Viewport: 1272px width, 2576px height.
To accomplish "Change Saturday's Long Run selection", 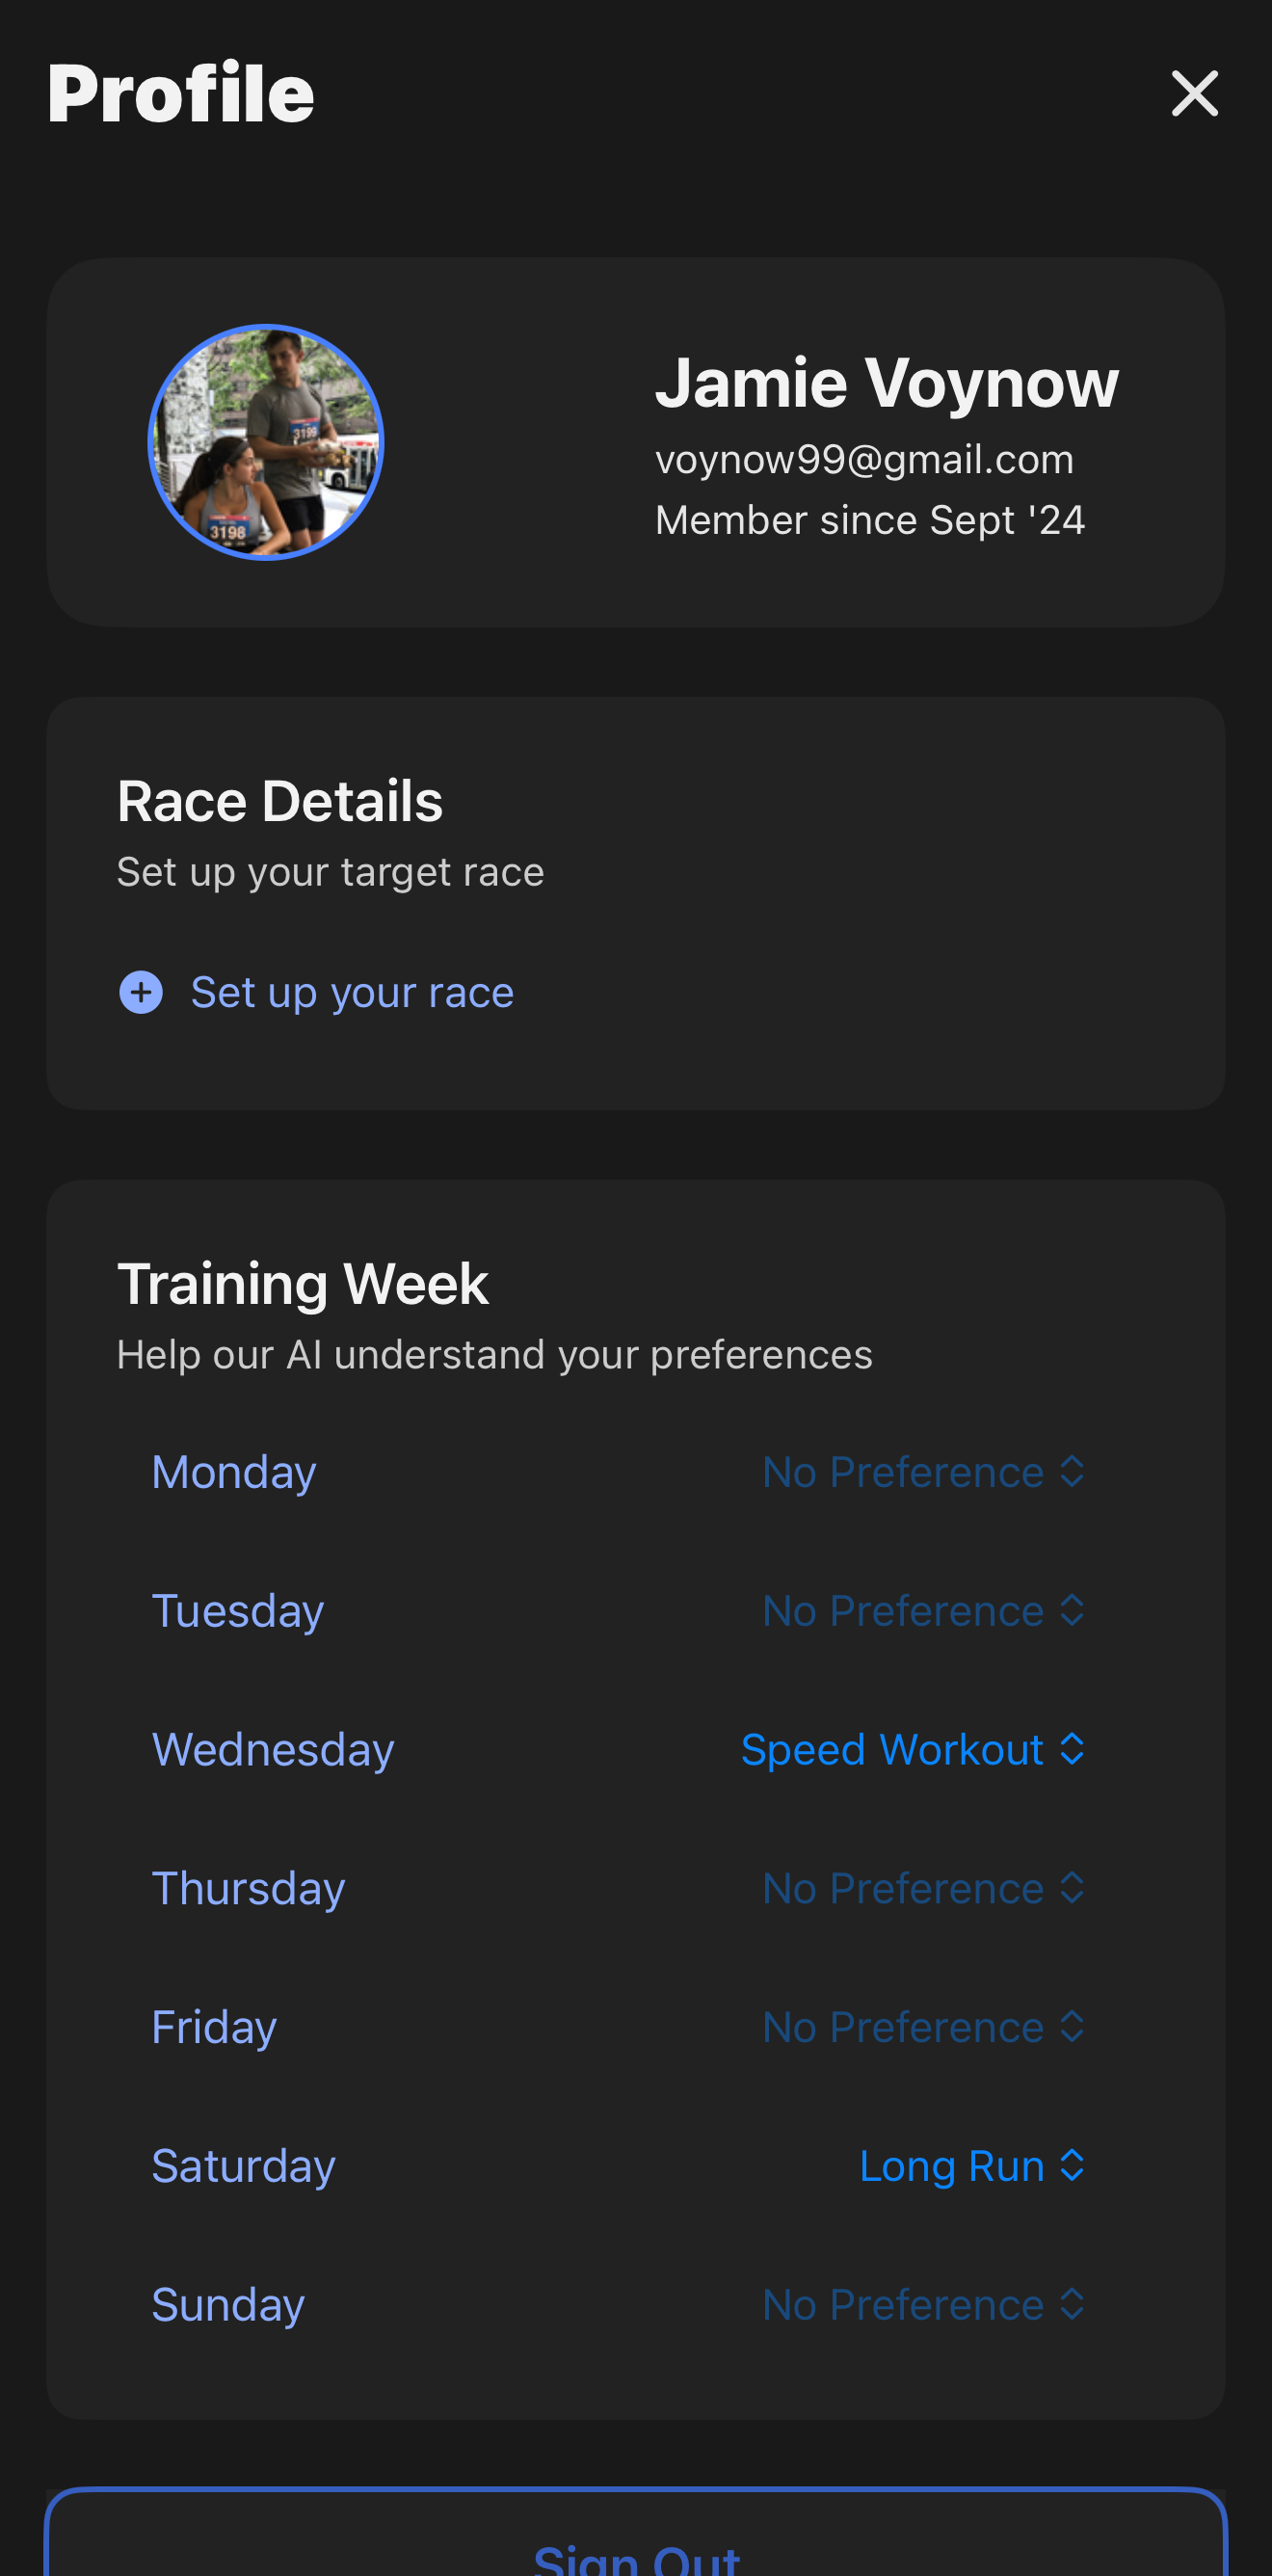I will (972, 2166).
